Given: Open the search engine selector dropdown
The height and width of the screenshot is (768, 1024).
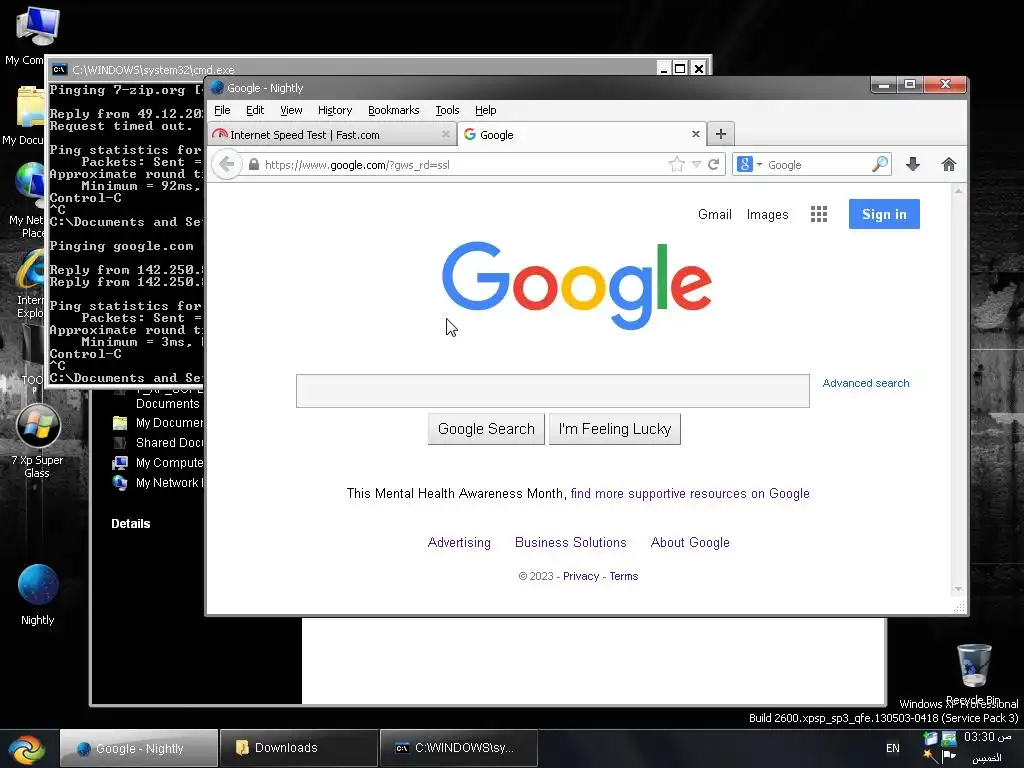Looking at the screenshot, I should [x=750, y=165].
